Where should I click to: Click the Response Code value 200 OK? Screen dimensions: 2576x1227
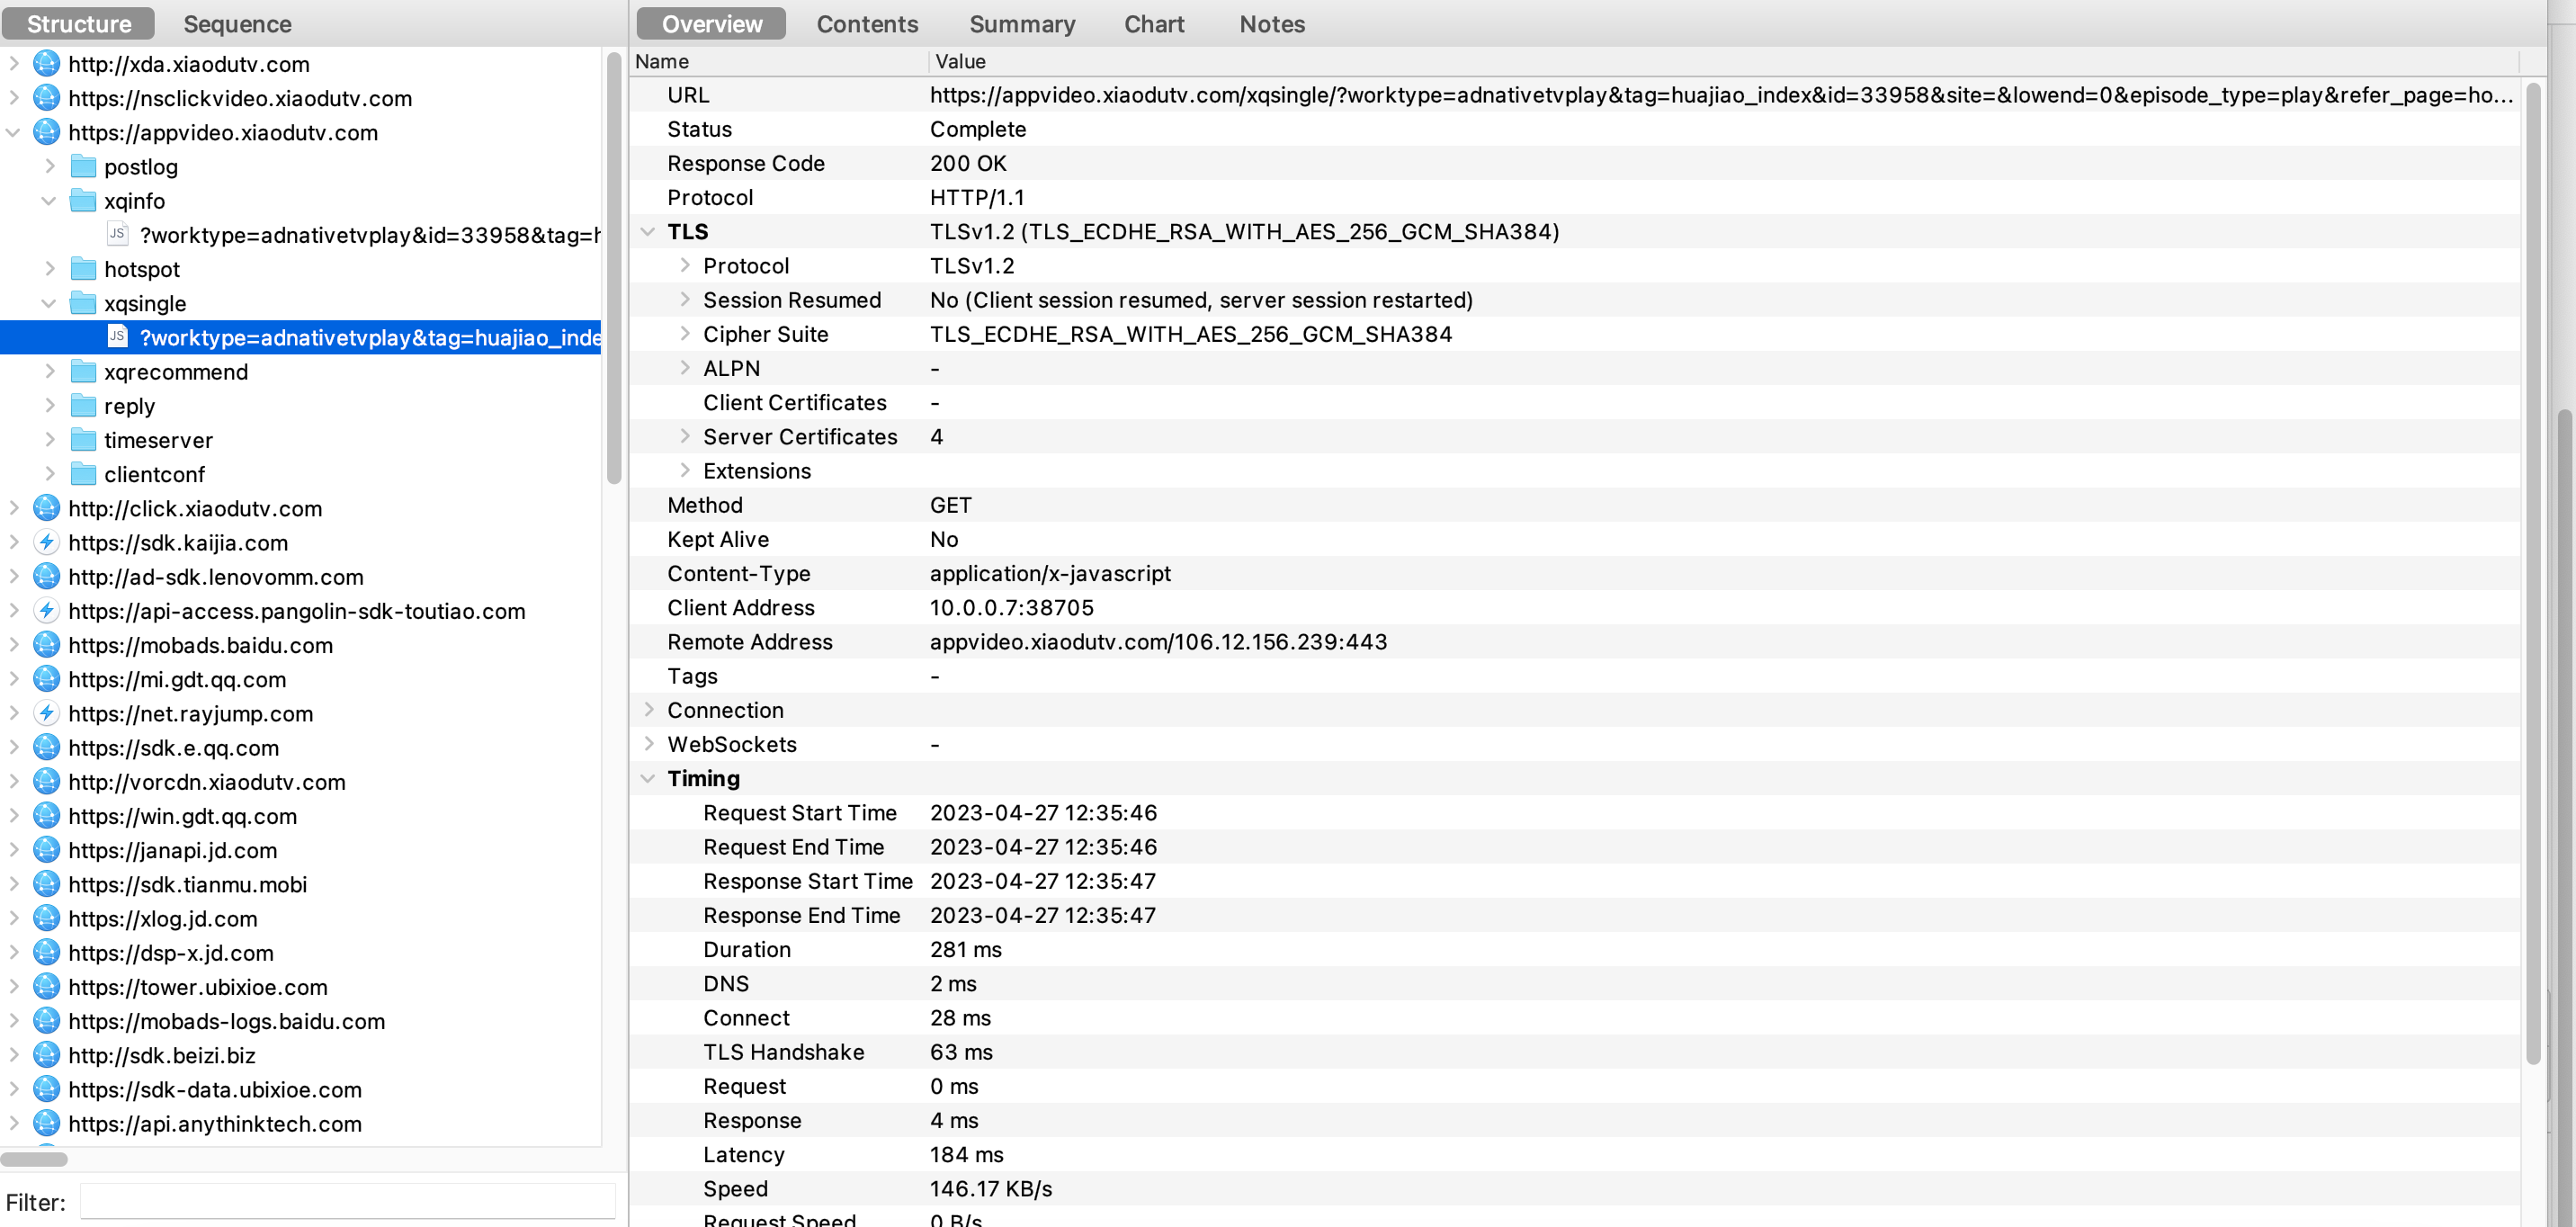968,163
